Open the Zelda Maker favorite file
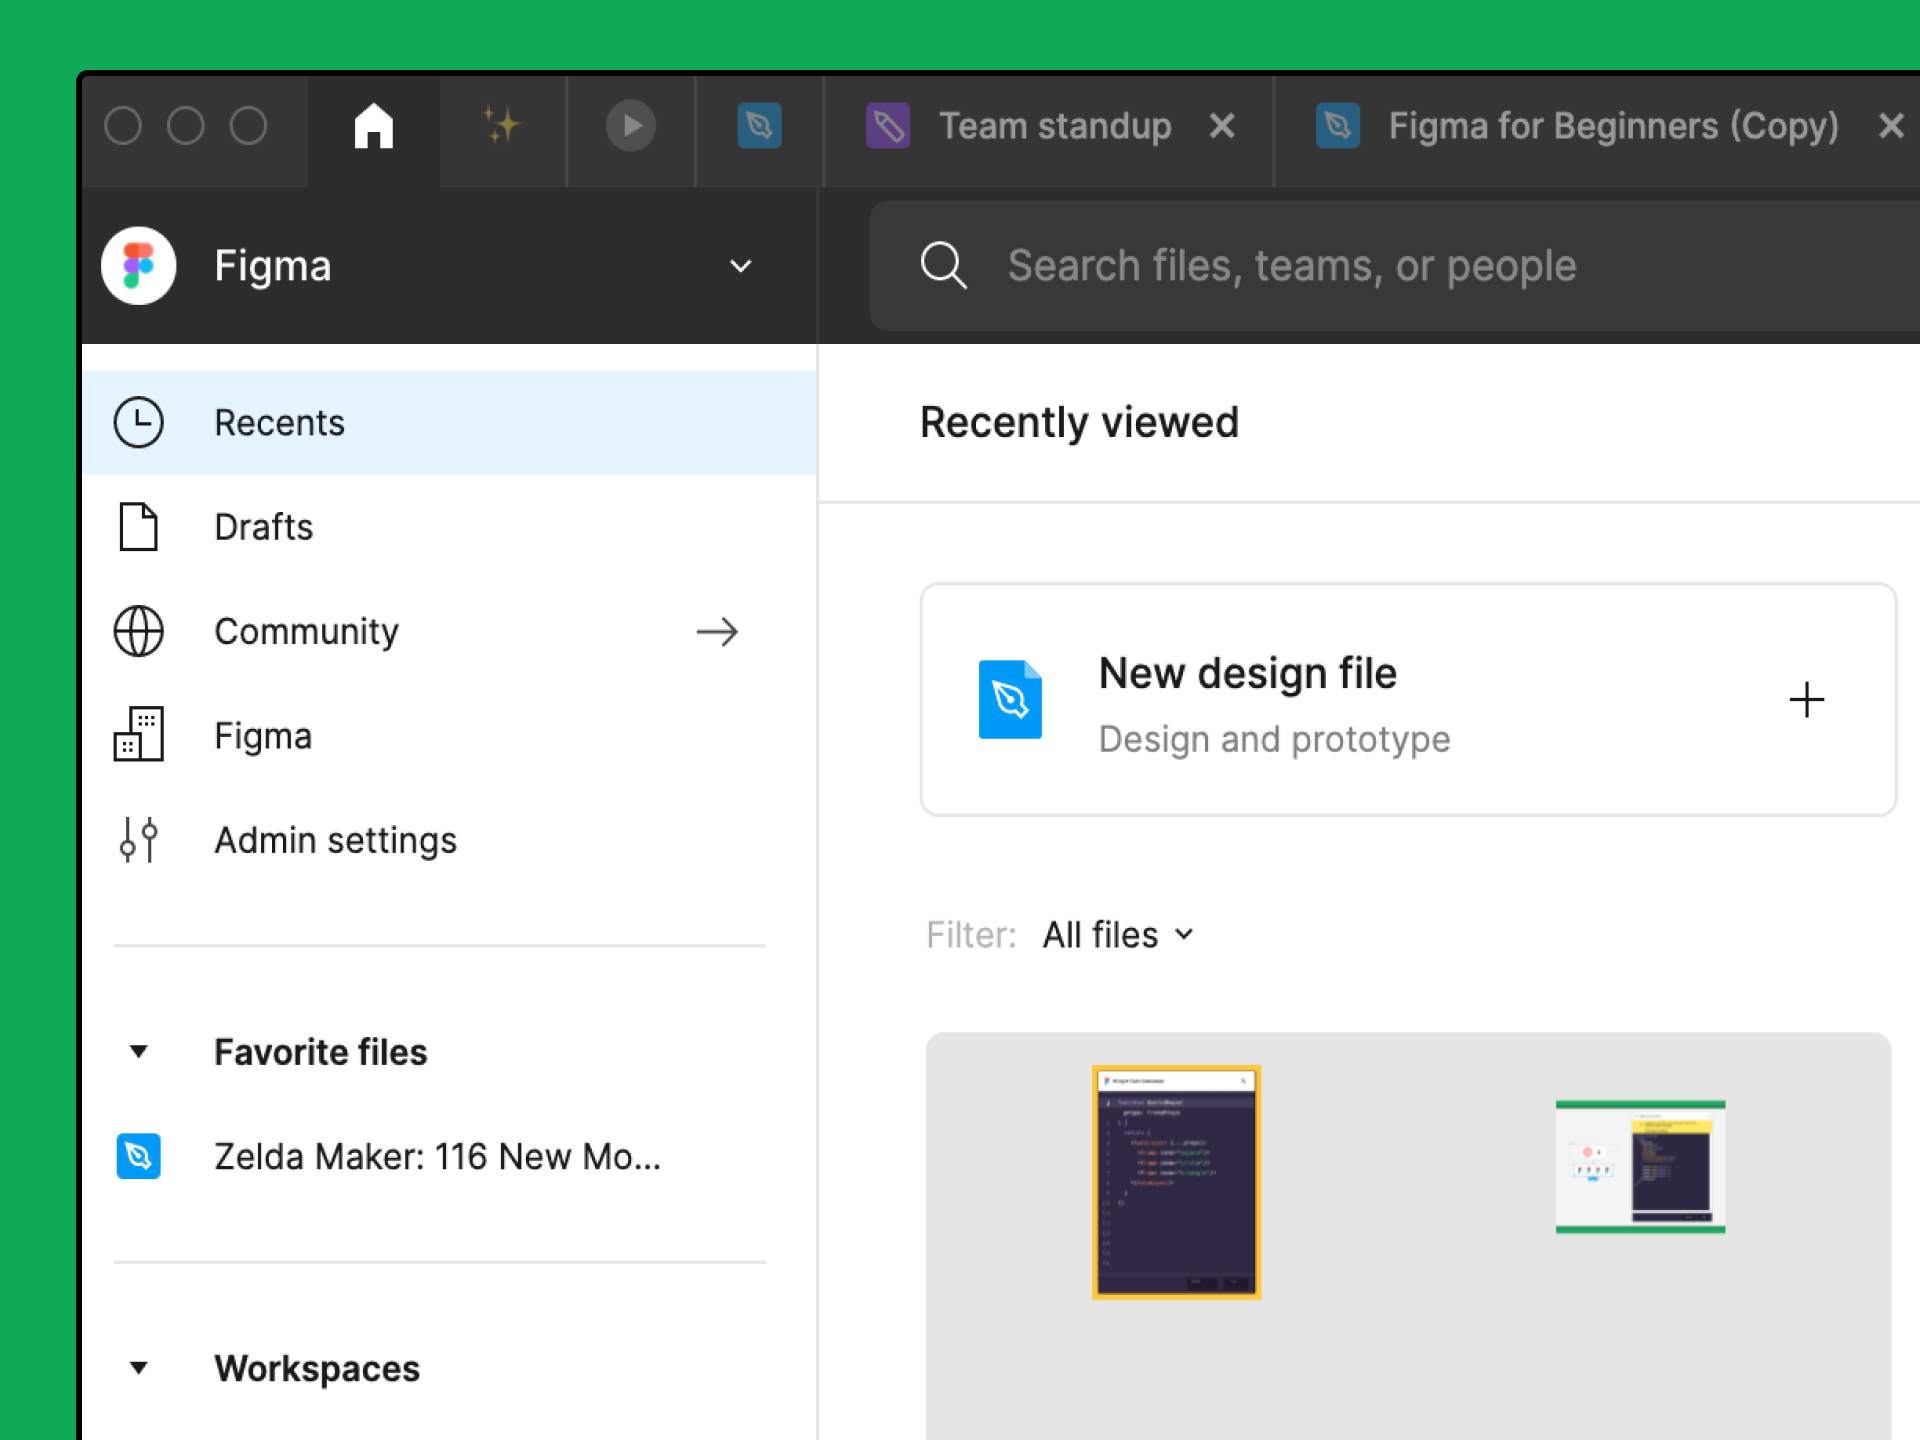Screen dimensions: 1920x1440 coord(437,1157)
